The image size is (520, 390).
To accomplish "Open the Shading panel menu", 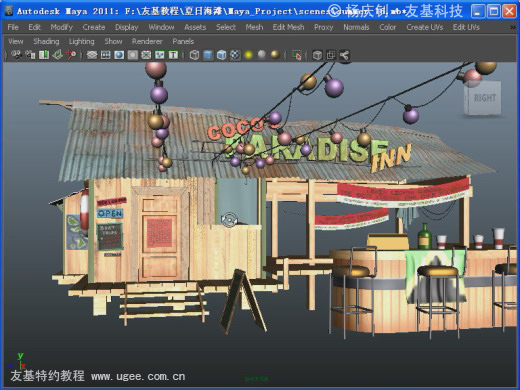I will pyautogui.click(x=46, y=41).
